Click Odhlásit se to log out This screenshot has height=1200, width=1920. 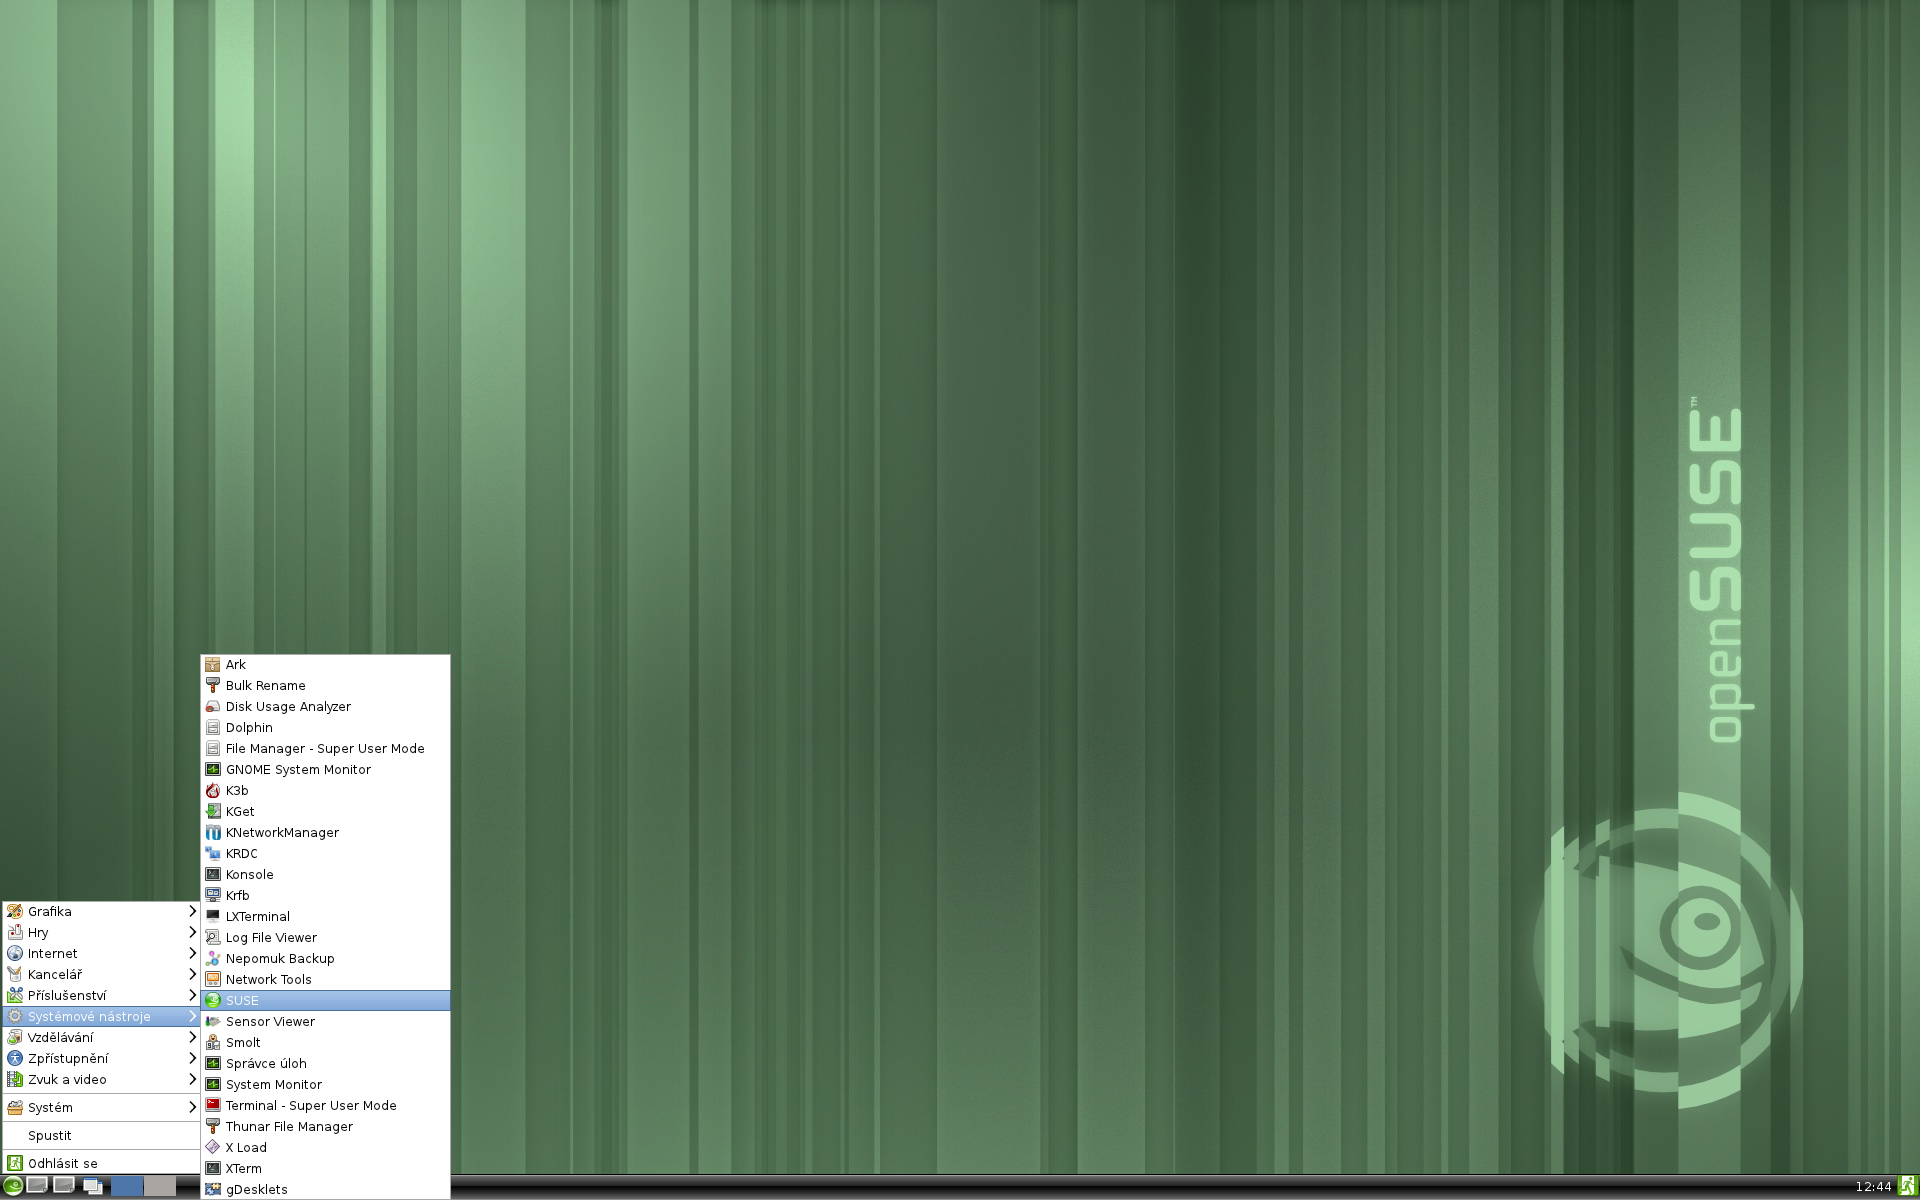(101, 1163)
